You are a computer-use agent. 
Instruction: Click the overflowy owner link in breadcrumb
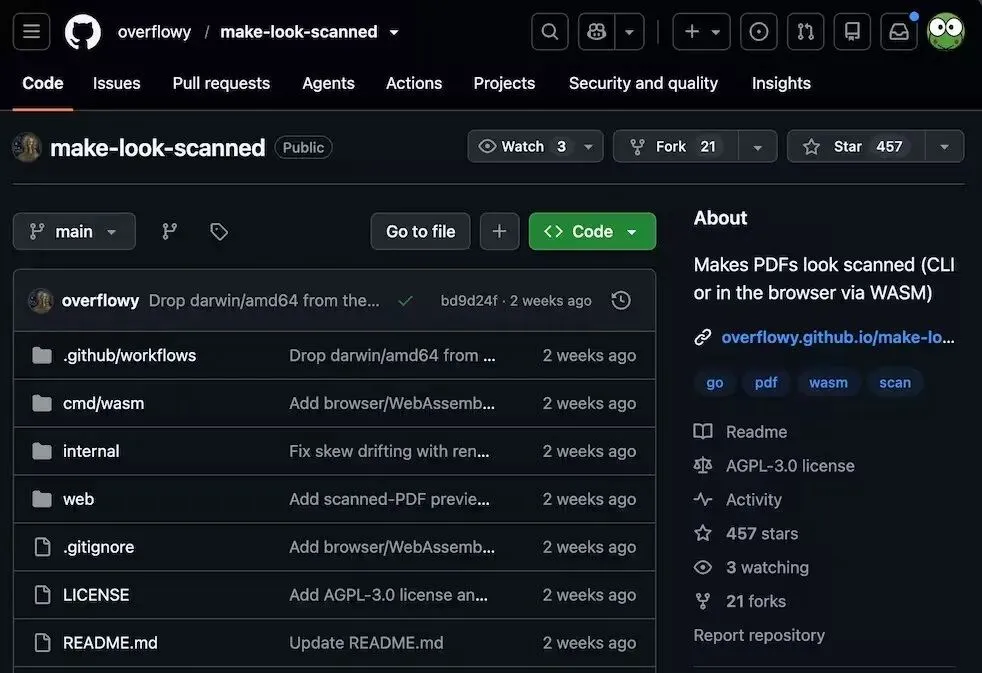click(154, 31)
